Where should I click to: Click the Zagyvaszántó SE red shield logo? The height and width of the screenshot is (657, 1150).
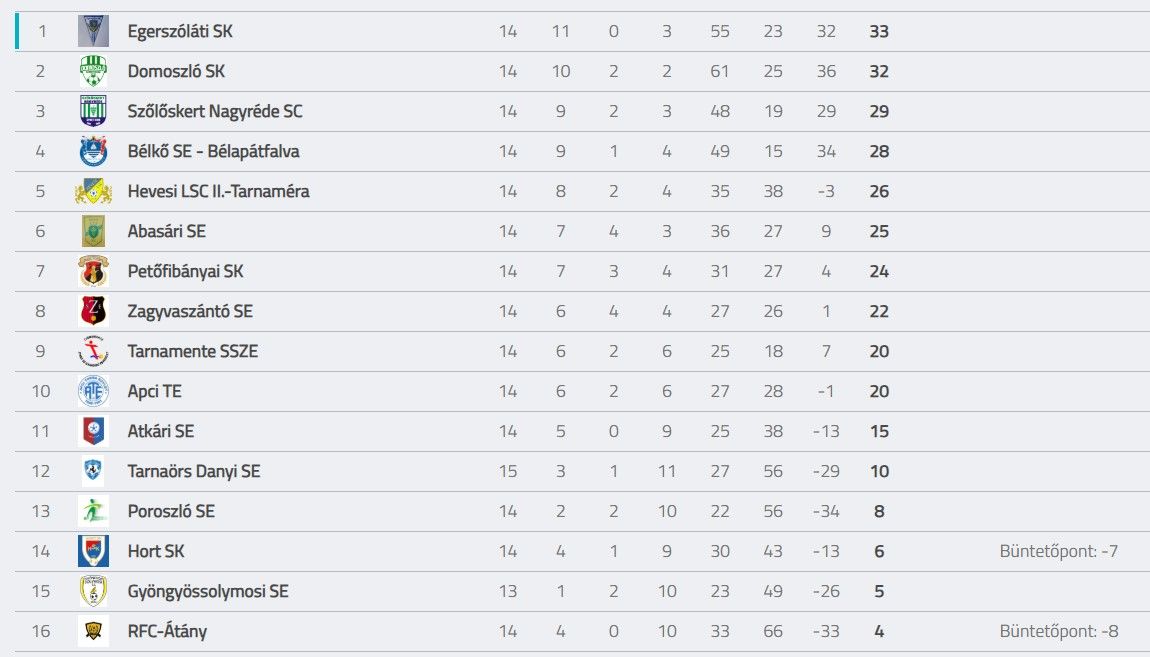[93, 311]
